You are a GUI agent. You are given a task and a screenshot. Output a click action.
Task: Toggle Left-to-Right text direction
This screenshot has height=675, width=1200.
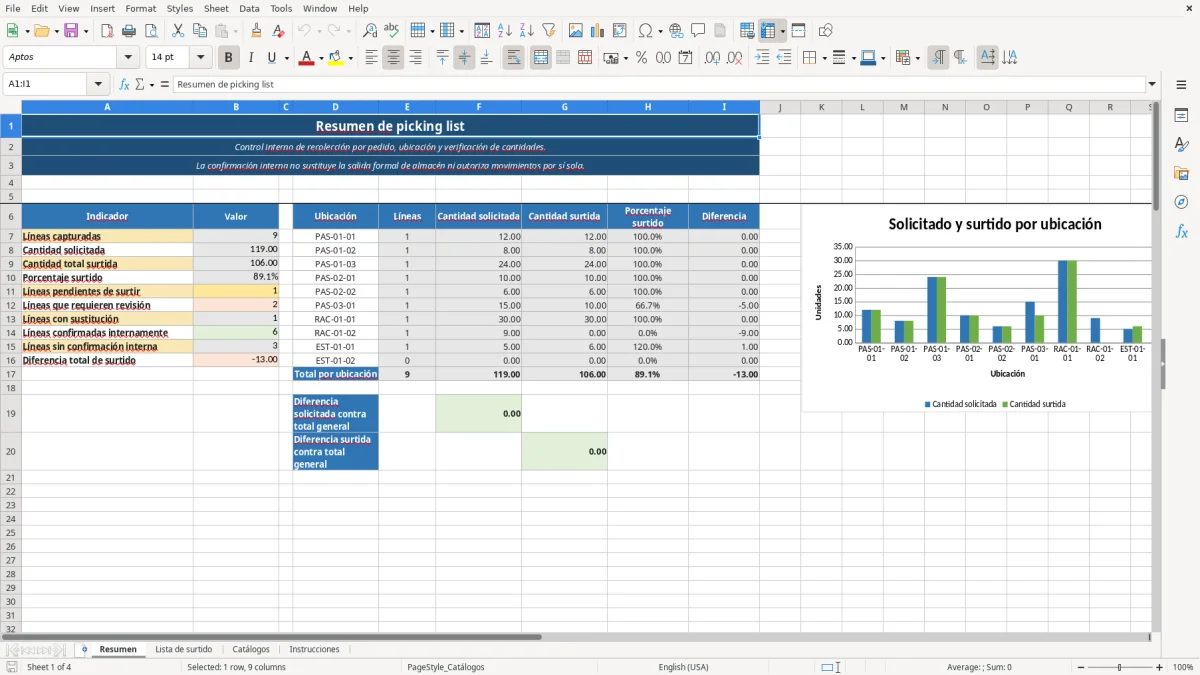938,58
